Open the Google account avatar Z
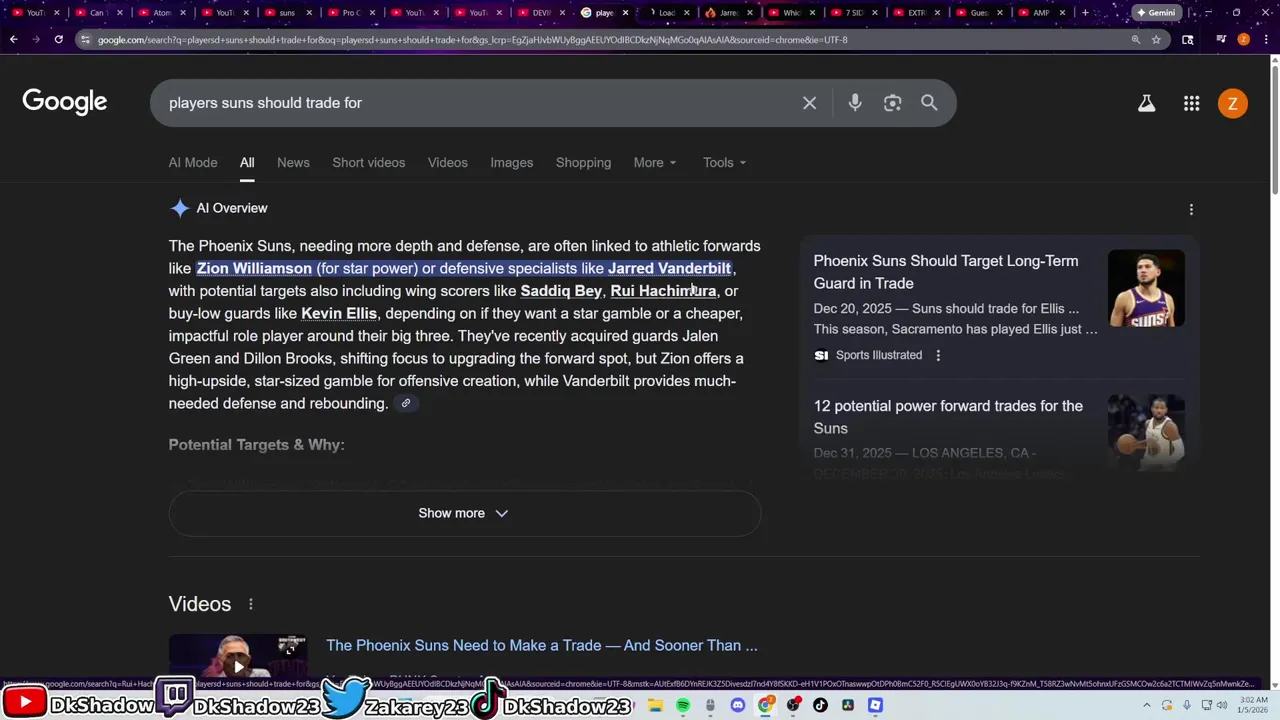Image resolution: width=1280 pixels, height=720 pixels. point(1232,103)
